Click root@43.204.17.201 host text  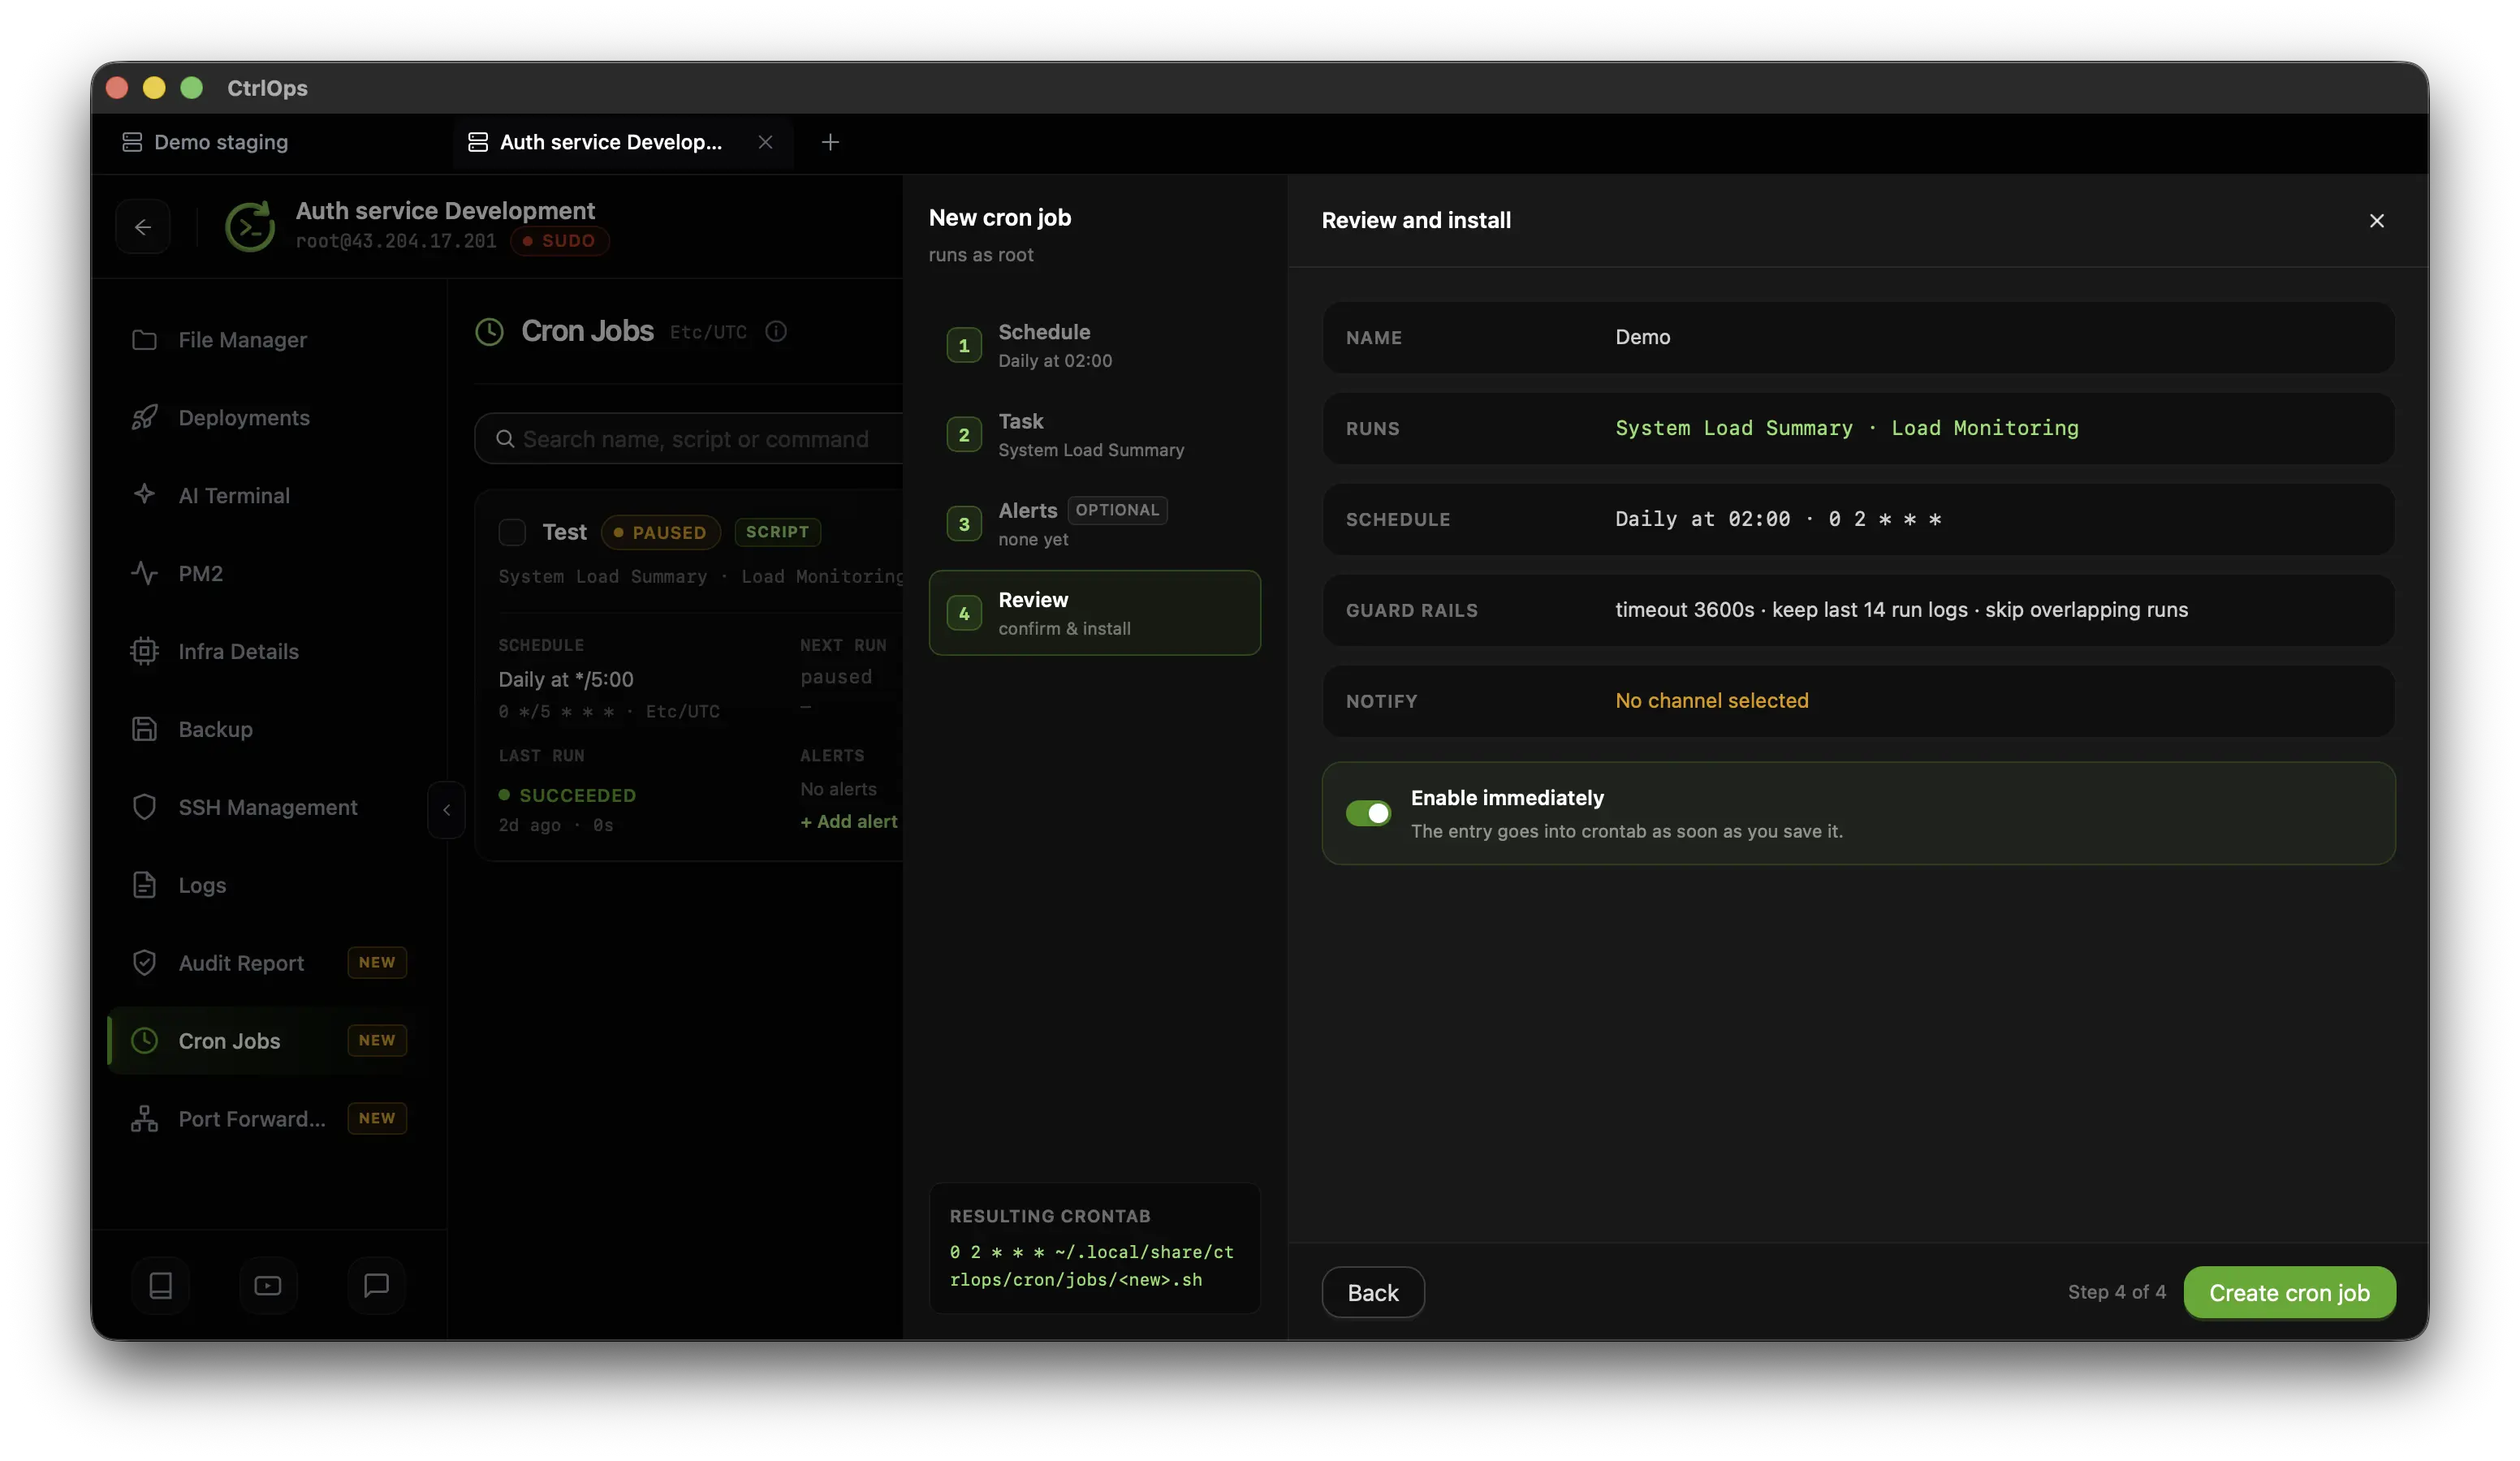coord(396,241)
